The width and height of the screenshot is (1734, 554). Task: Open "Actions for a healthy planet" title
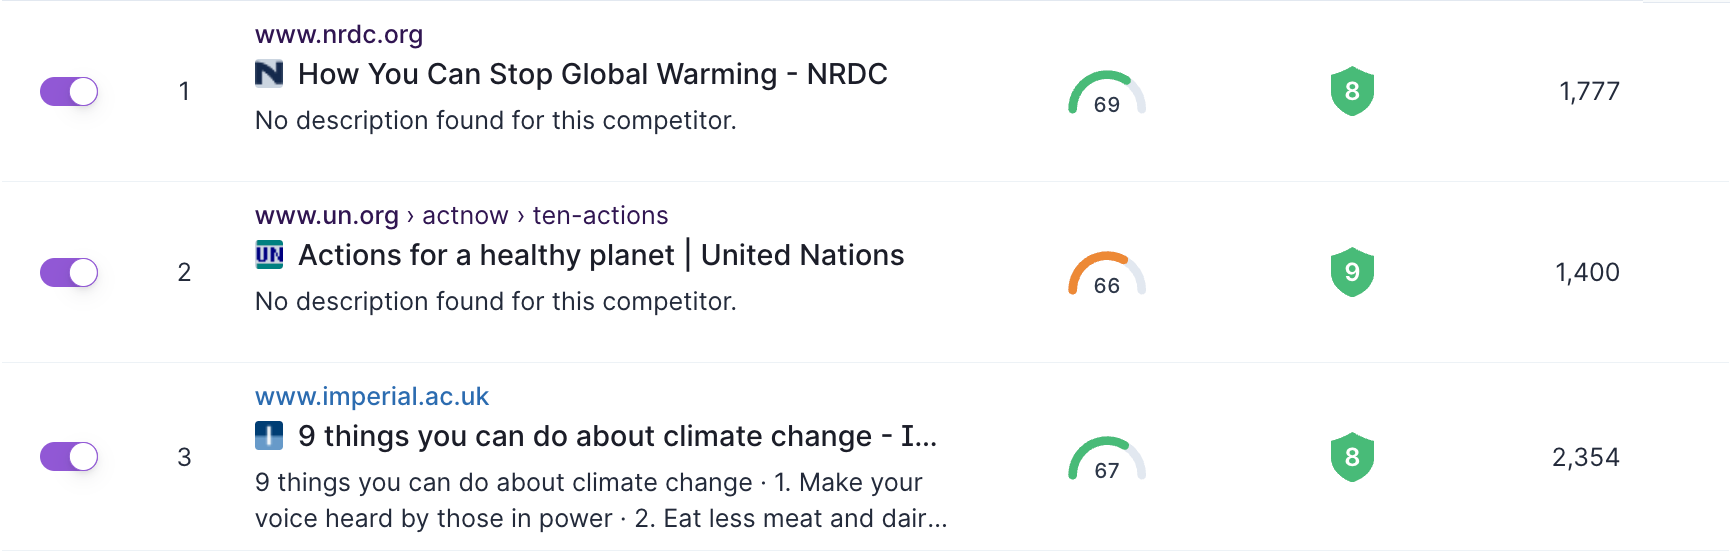601,255
